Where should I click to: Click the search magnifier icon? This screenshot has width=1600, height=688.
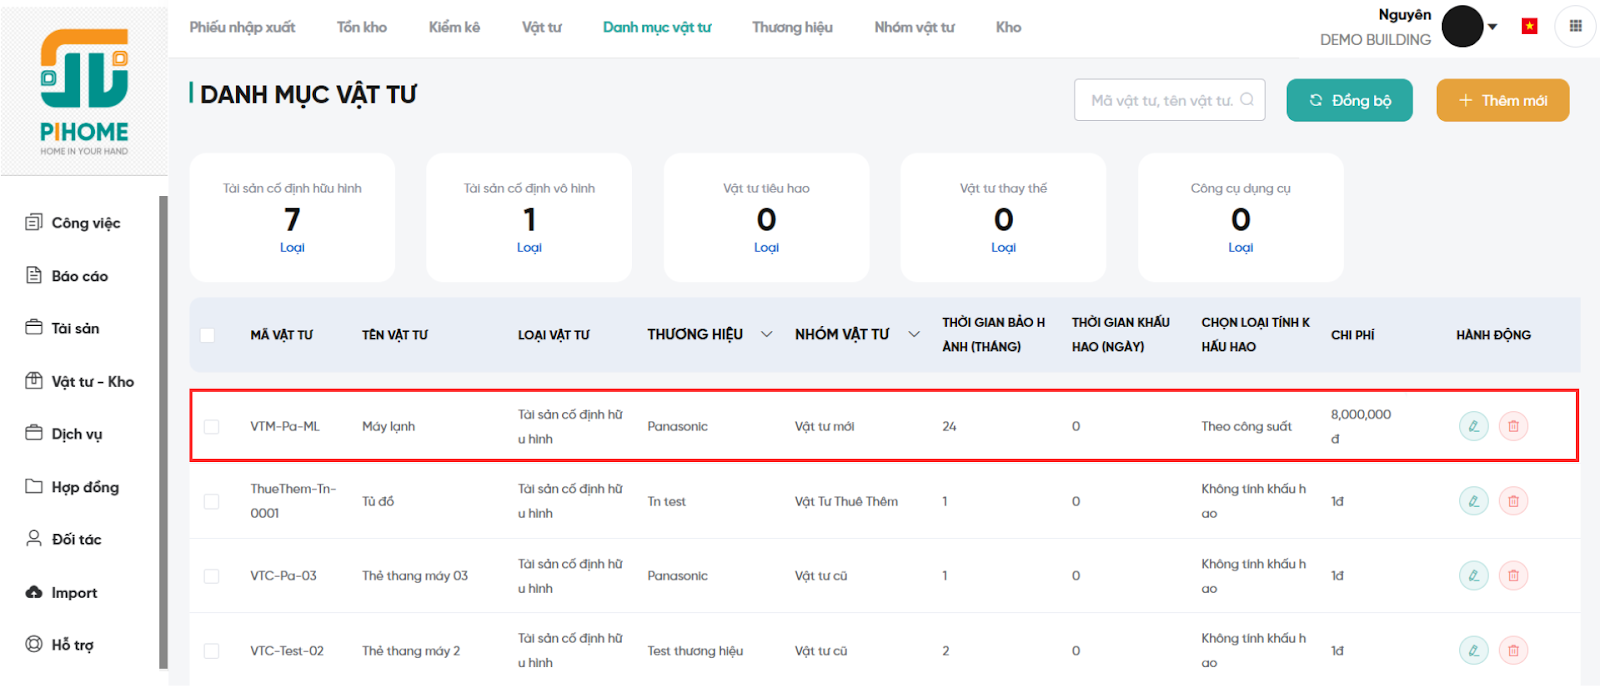pos(1247,100)
